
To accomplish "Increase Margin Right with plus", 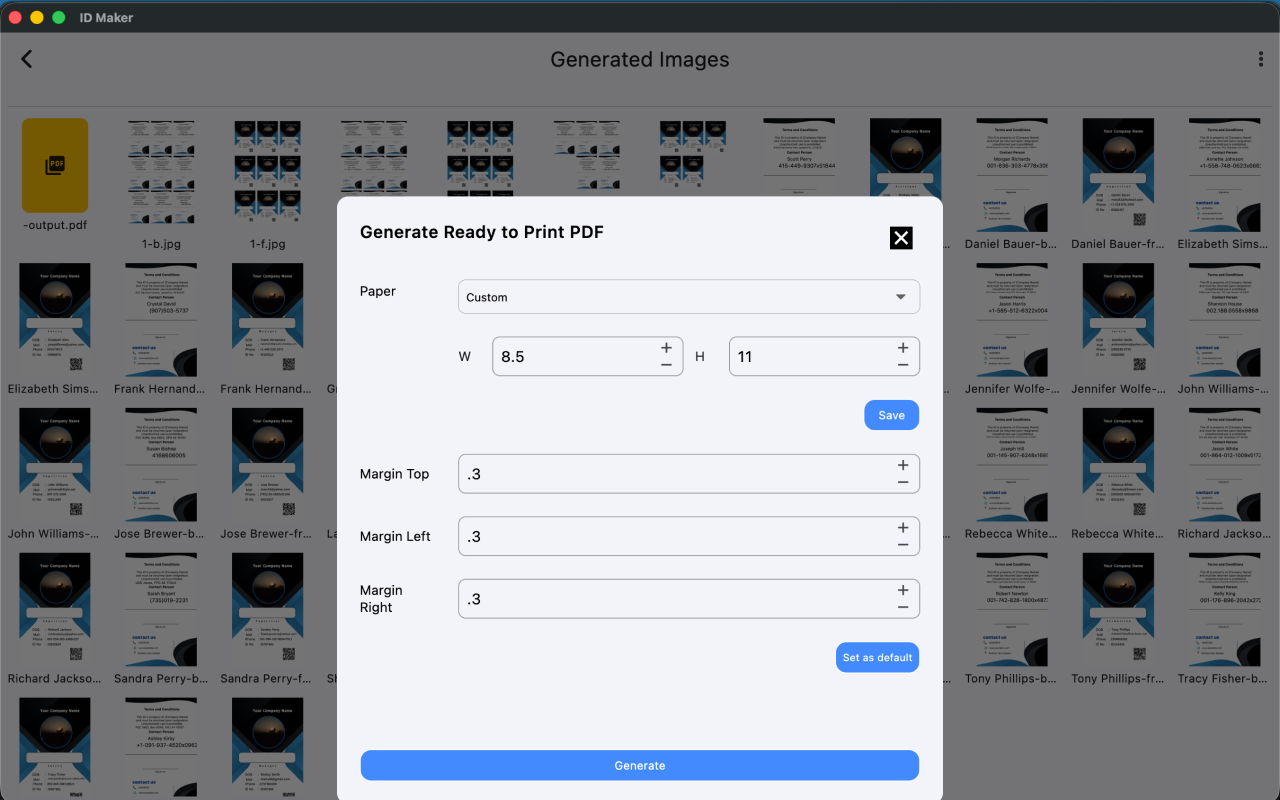I will 903,590.
